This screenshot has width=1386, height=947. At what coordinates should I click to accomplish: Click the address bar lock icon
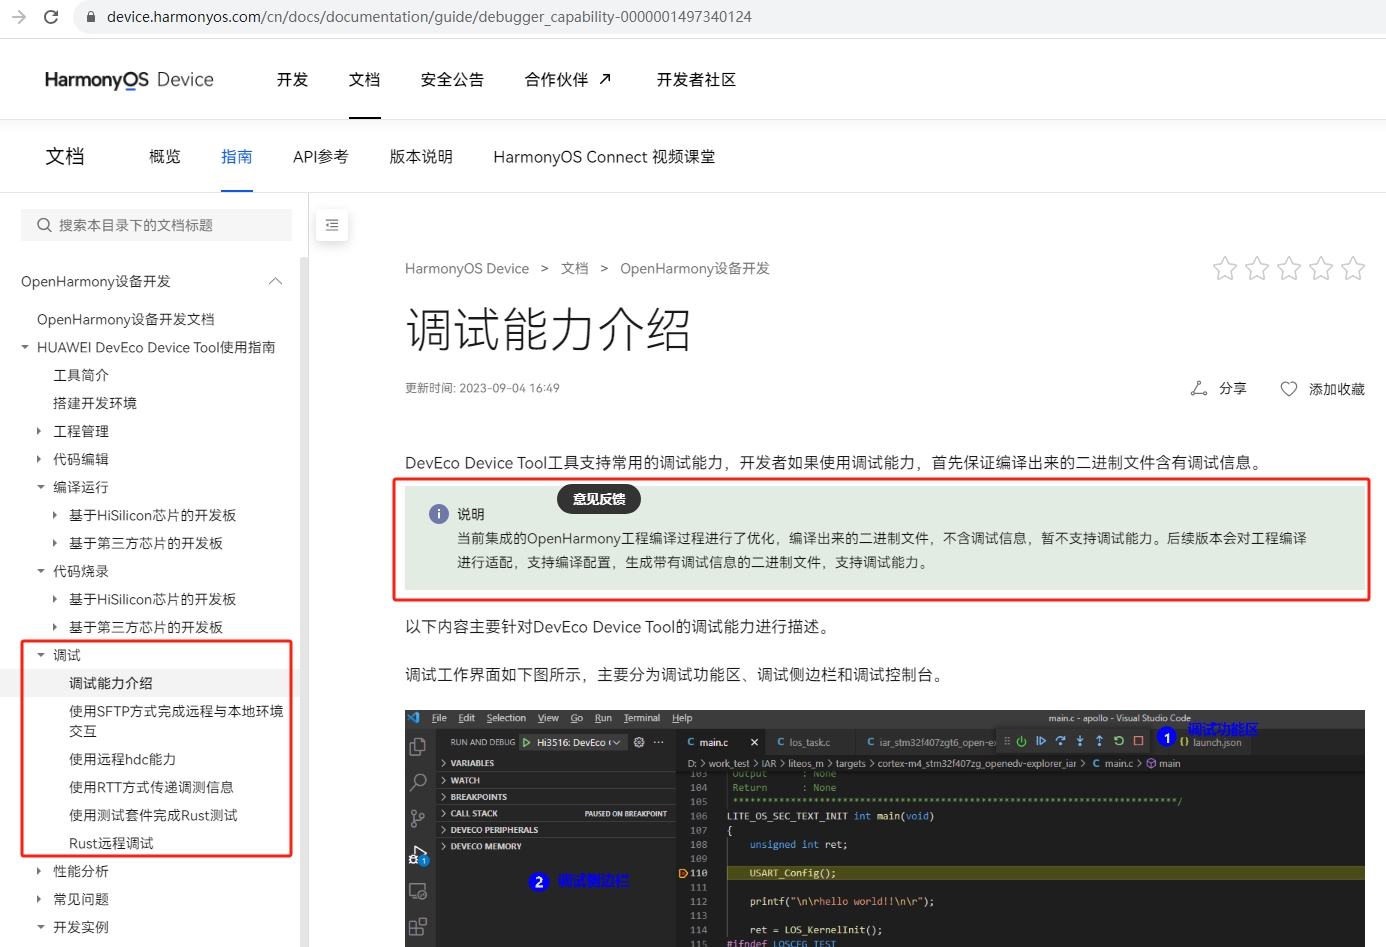(x=91, y=17)
